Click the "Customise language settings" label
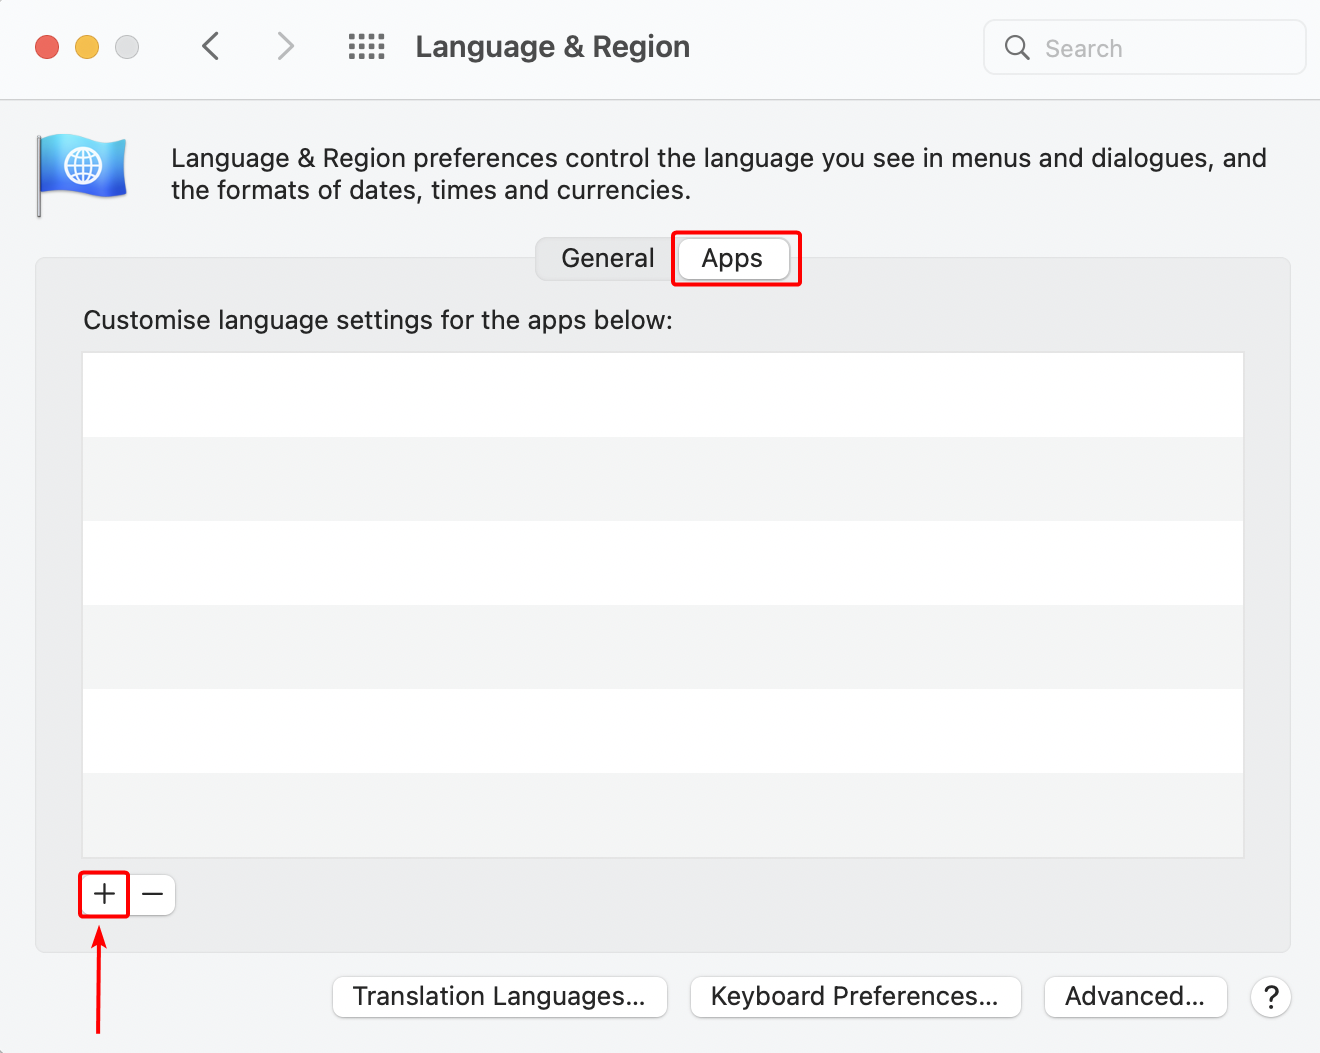The width and height of the screenshot is (1320, 1053). click(378, 320)
